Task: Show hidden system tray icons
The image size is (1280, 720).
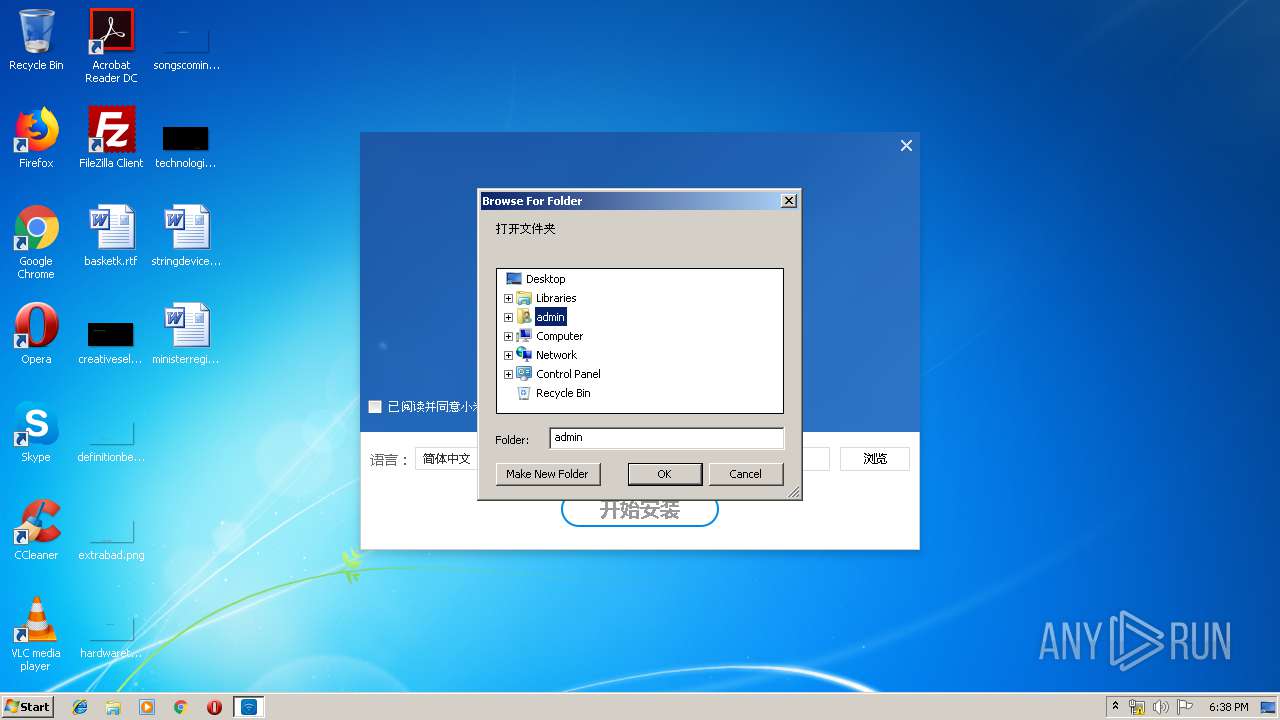Action: [x=1115, y=706]
